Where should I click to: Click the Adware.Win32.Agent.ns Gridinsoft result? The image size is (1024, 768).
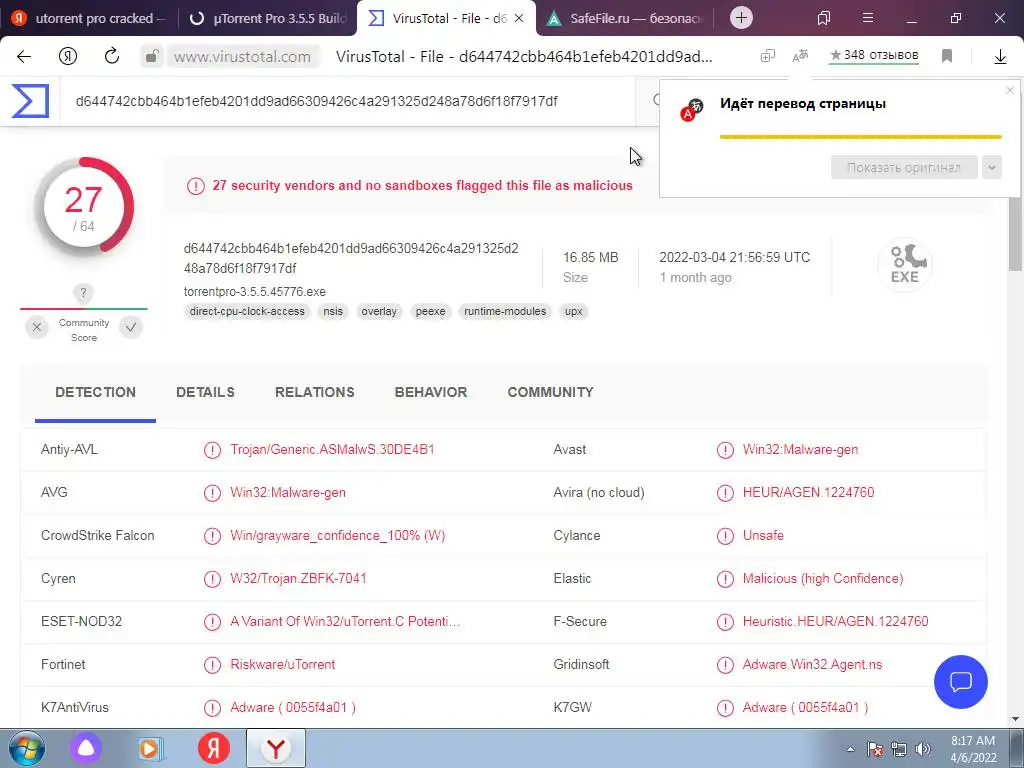coord(812,665)
